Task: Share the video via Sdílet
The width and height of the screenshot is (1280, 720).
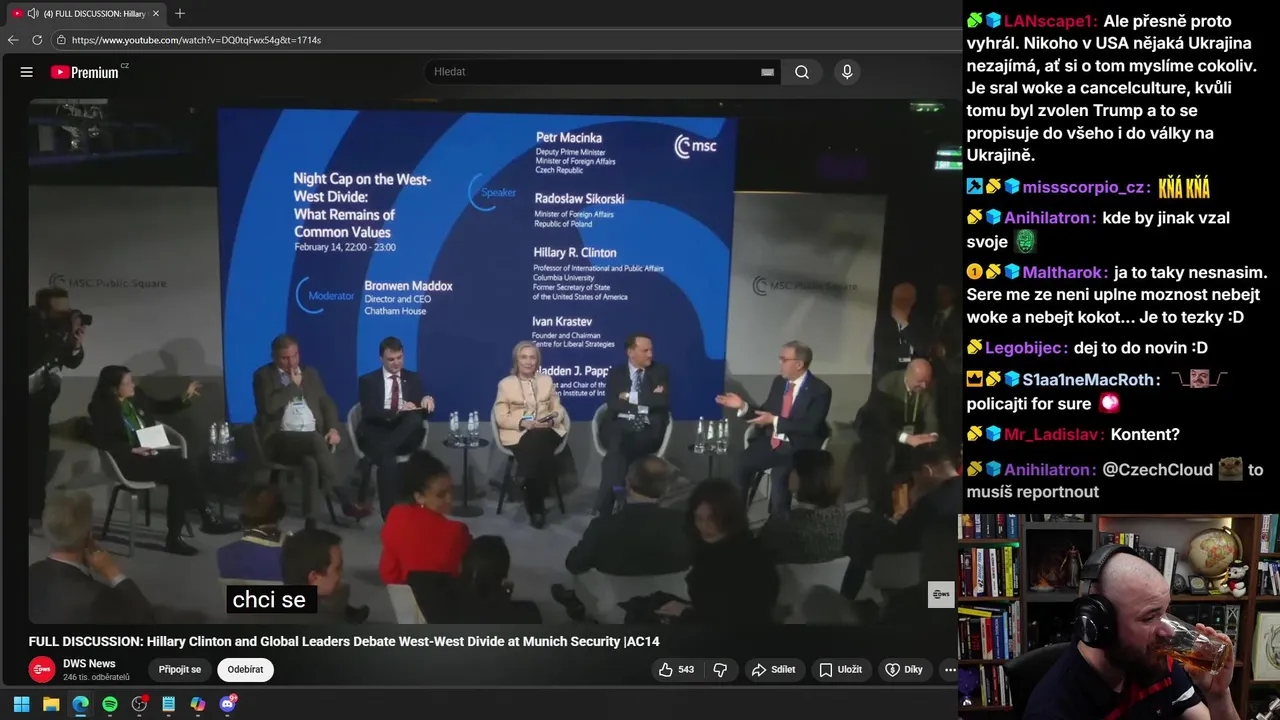Action: tap(773, 670)
